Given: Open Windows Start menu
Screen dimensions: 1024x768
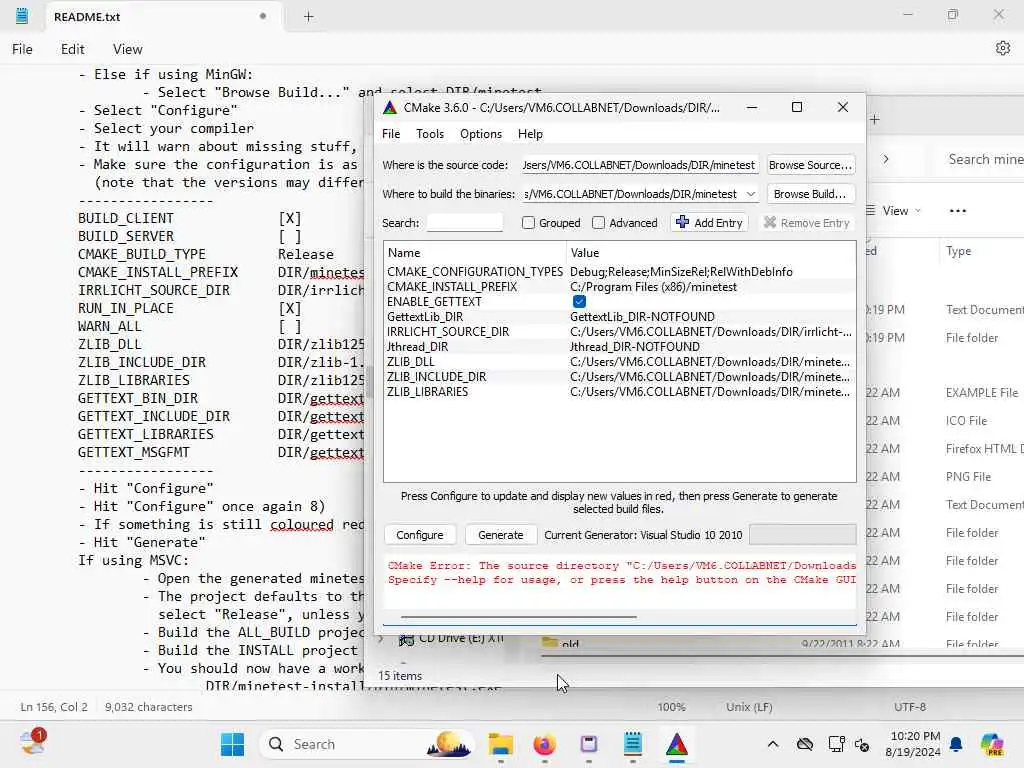Looking at the screenshot, I should coord(232,744).
